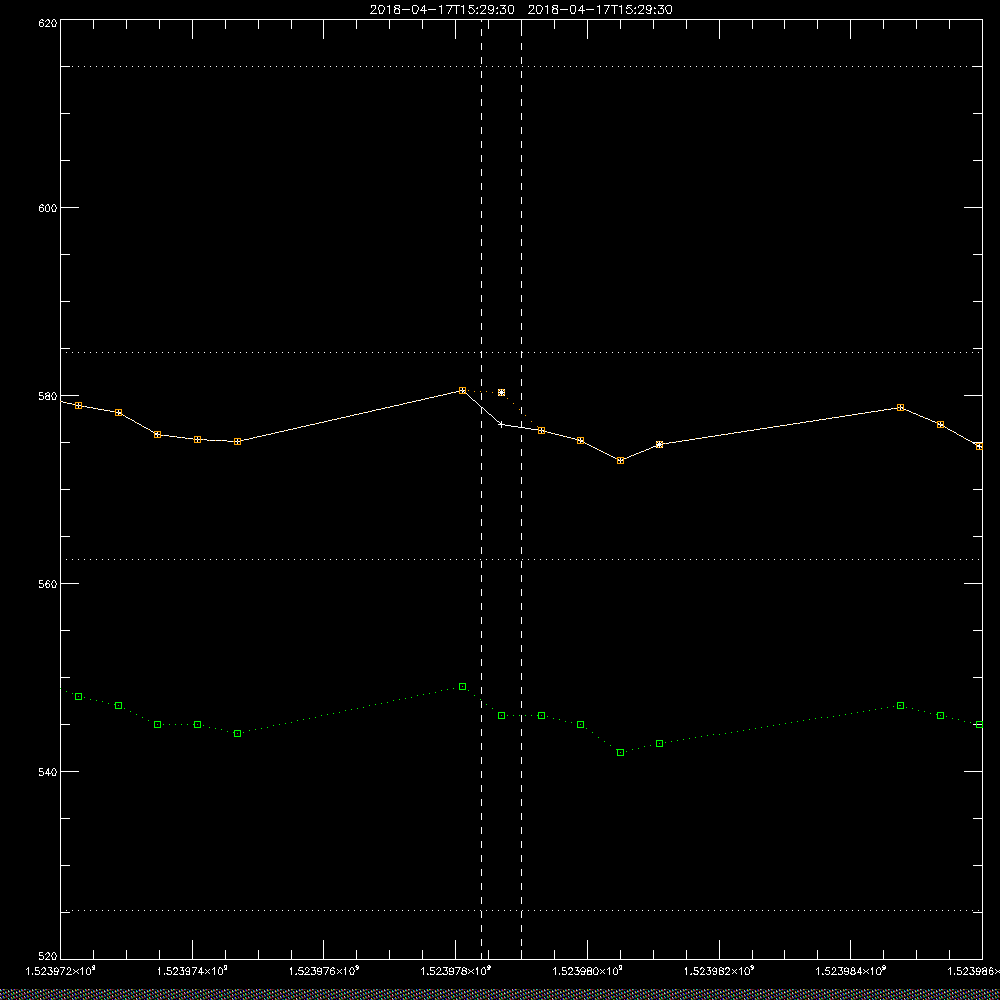
Task: Click x-axis label 1.523974×10⁹
Action: pos(192,971)
